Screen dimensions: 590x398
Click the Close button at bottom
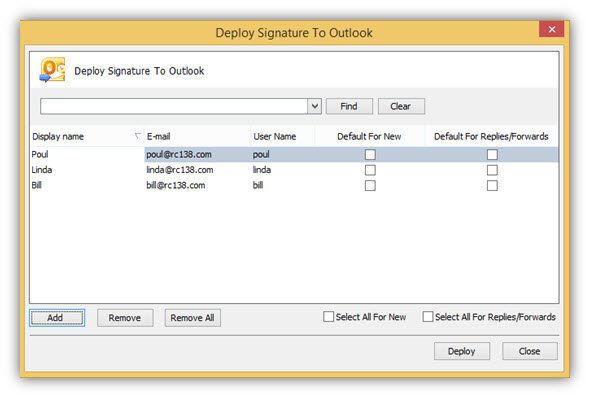click(530, 351)
